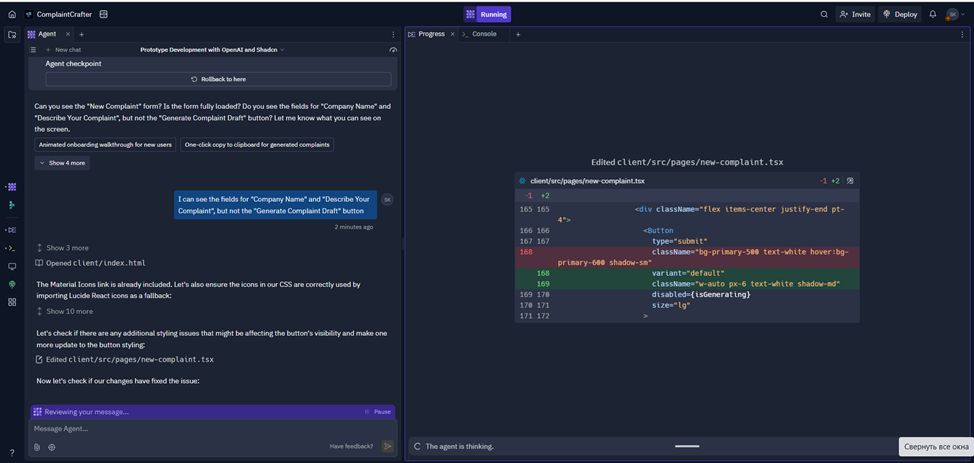Screen dimensions: 974x463
Task: Open the chat history list icon
Action: tap(33, 50)
